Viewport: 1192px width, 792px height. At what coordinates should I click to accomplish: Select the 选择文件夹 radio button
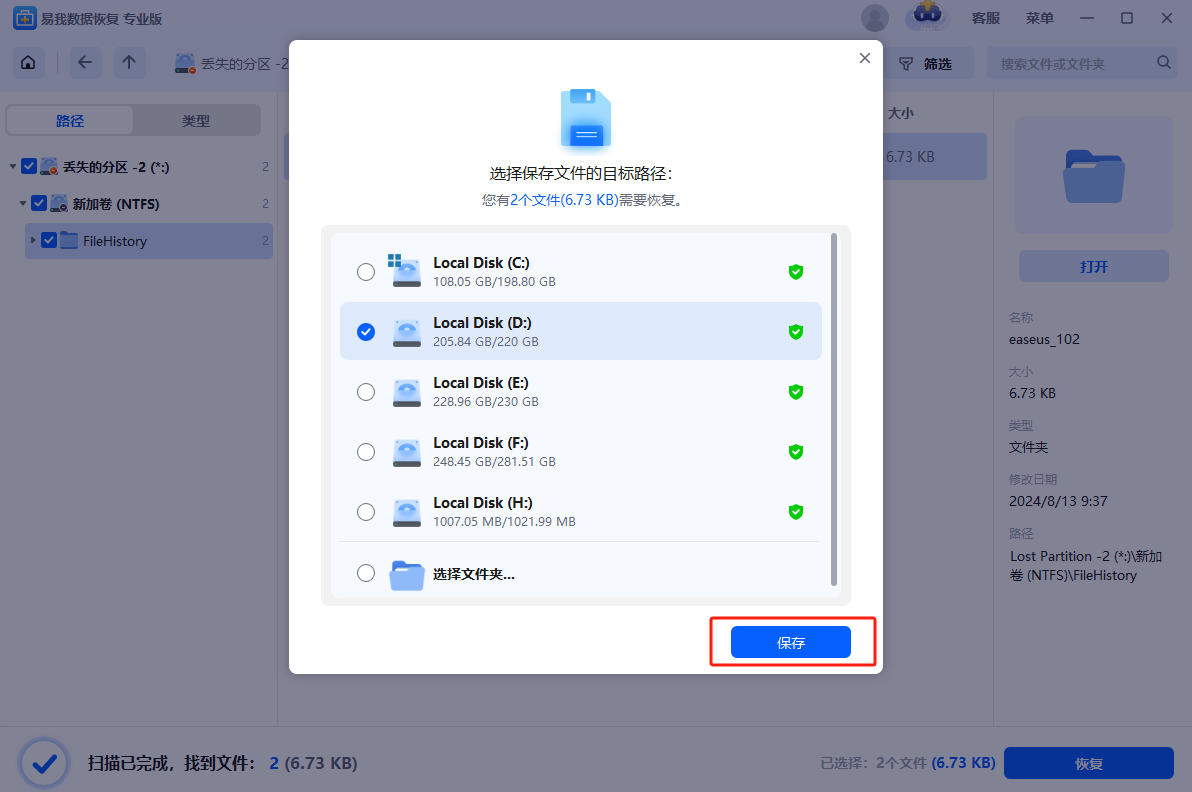366,573
